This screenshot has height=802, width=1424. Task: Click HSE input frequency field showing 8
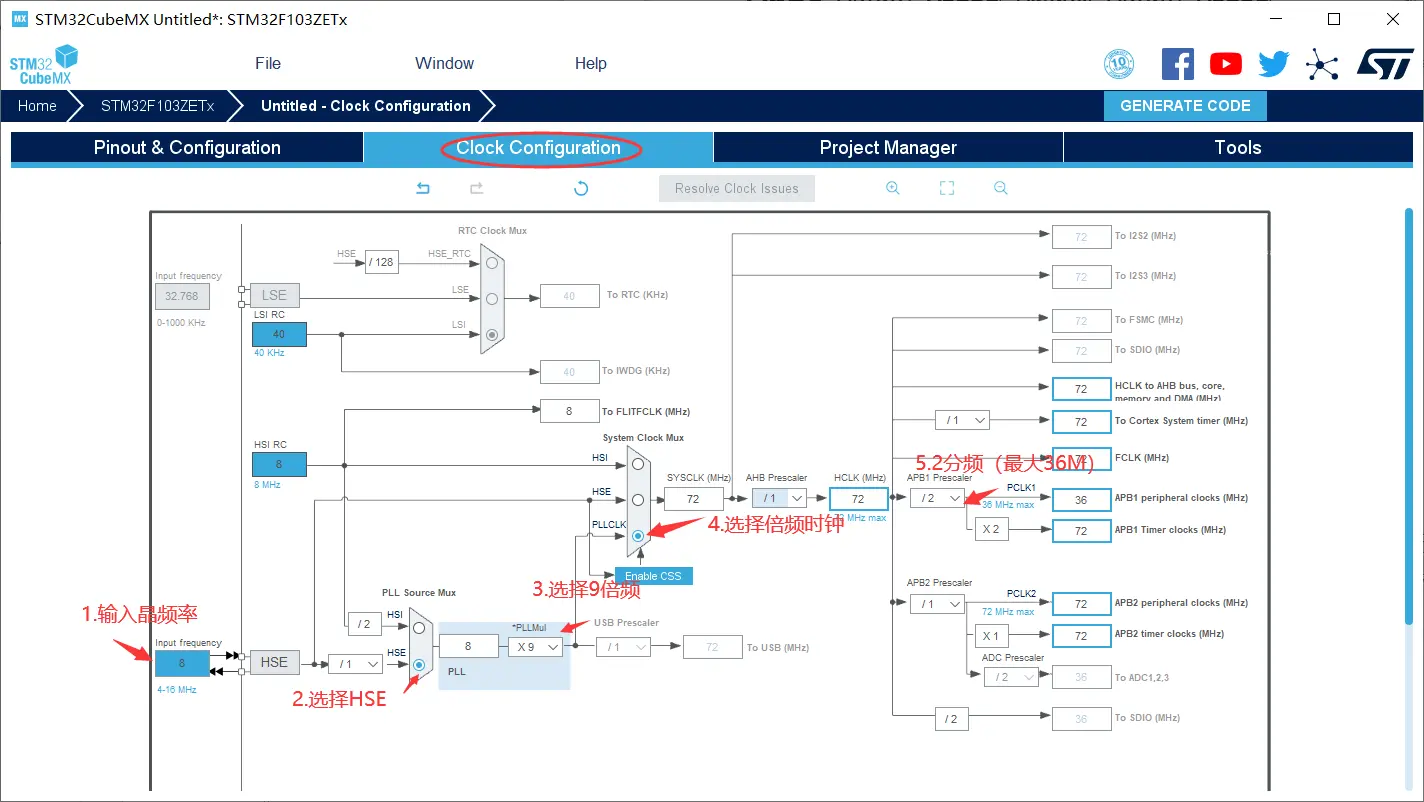click(182, 663)
